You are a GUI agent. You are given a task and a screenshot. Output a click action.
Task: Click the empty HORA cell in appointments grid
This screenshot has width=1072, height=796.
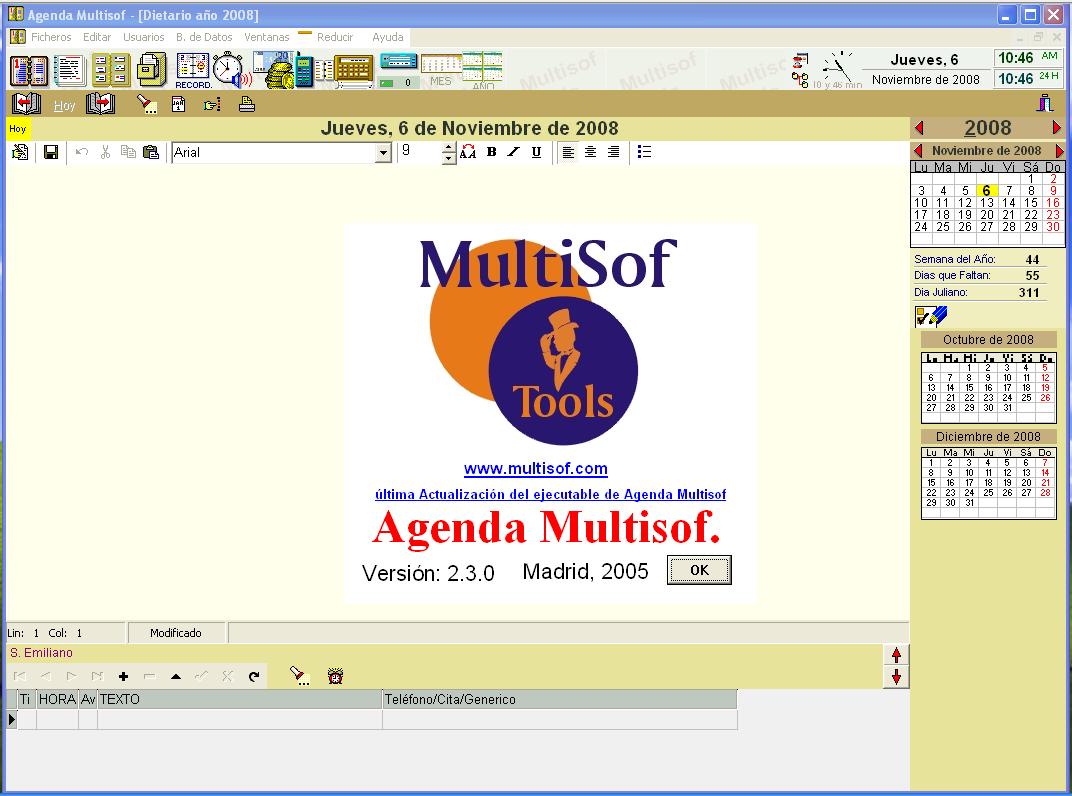pos(57,719)
